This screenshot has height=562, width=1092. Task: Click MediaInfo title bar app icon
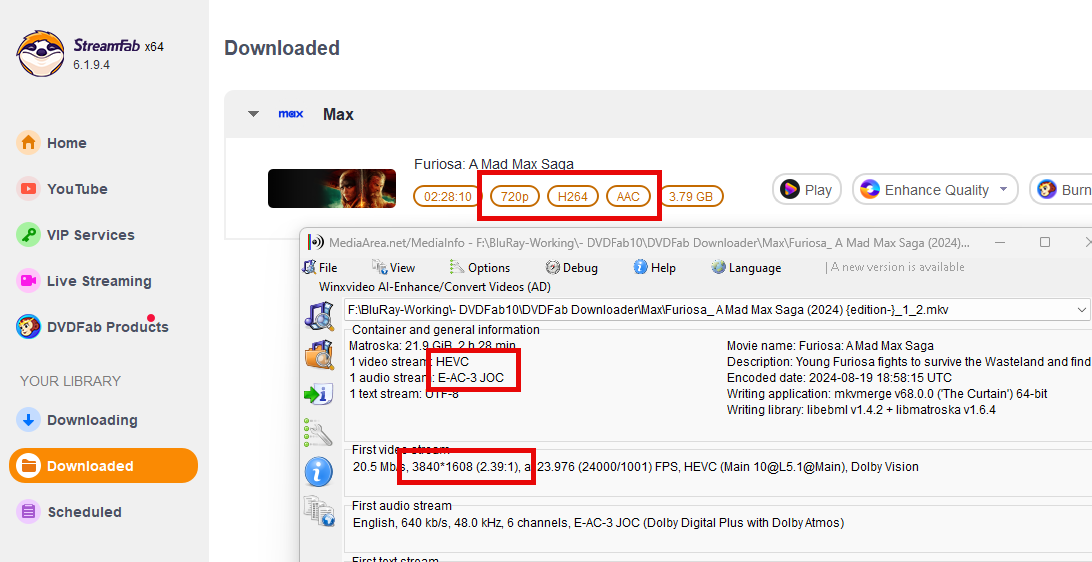pyautogui.click(x=315, y=243)
